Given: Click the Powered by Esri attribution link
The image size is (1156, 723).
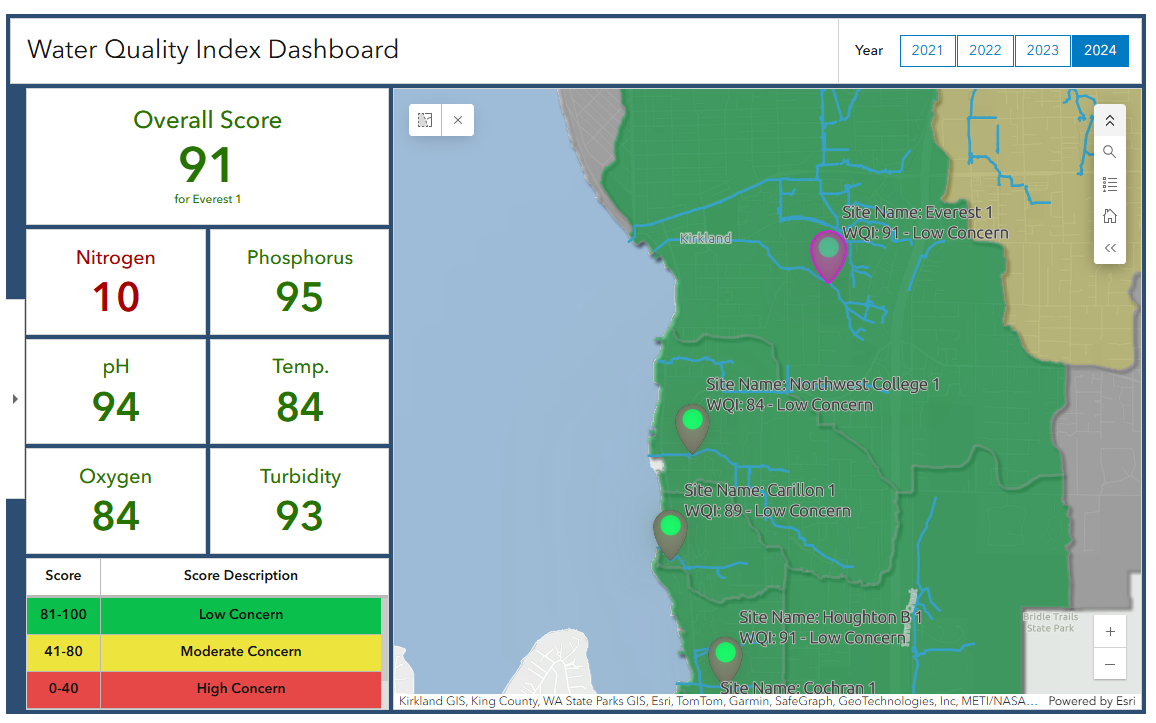Looking at the screenshot, I should [1091, 701].
